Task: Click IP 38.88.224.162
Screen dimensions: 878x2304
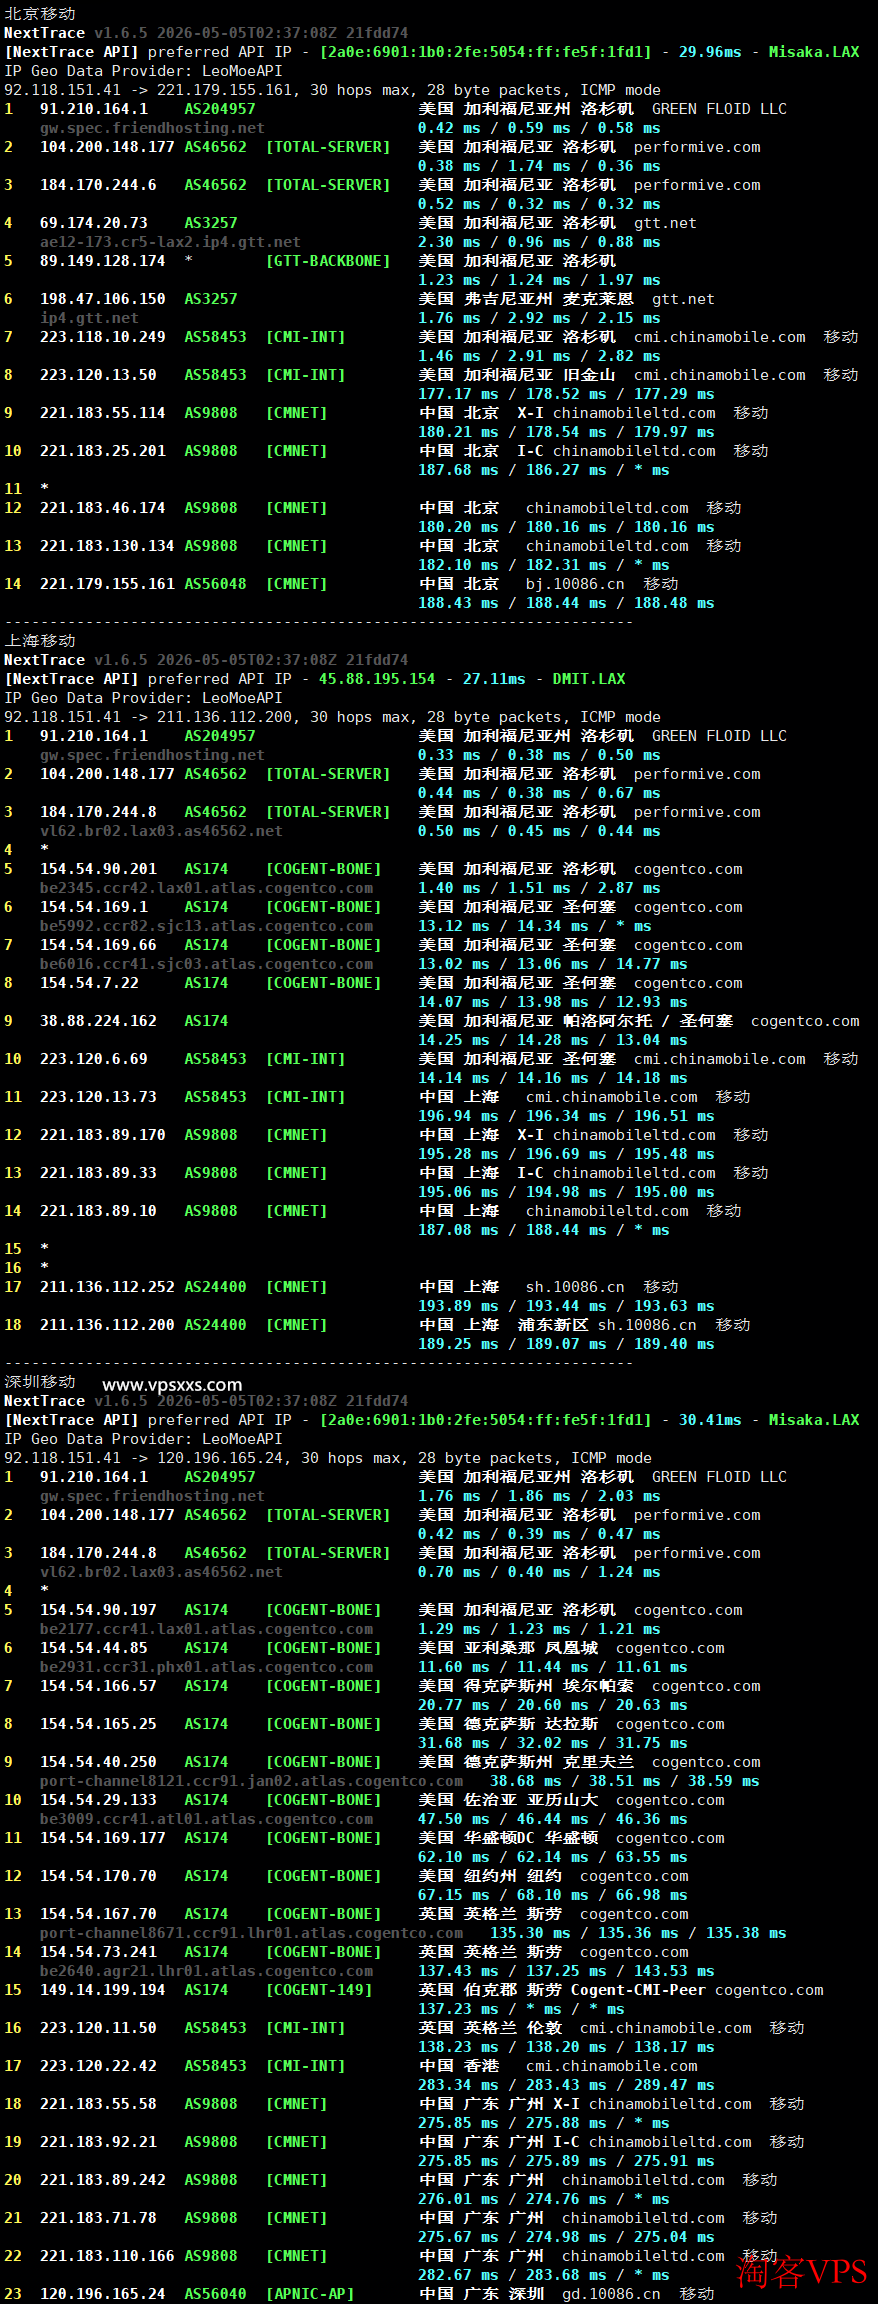Action: (x=98, y=1021)
